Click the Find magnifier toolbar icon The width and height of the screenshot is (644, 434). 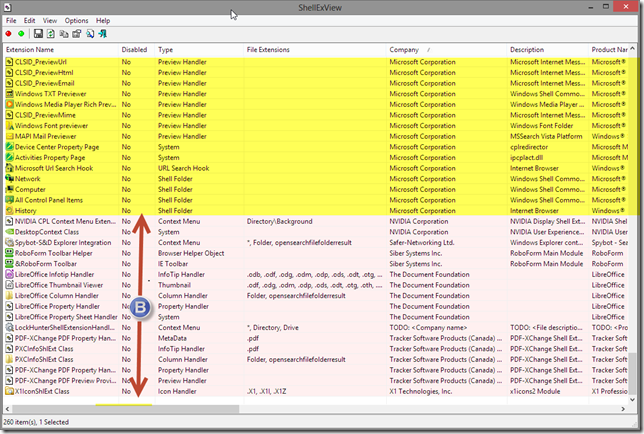[90, 34]
